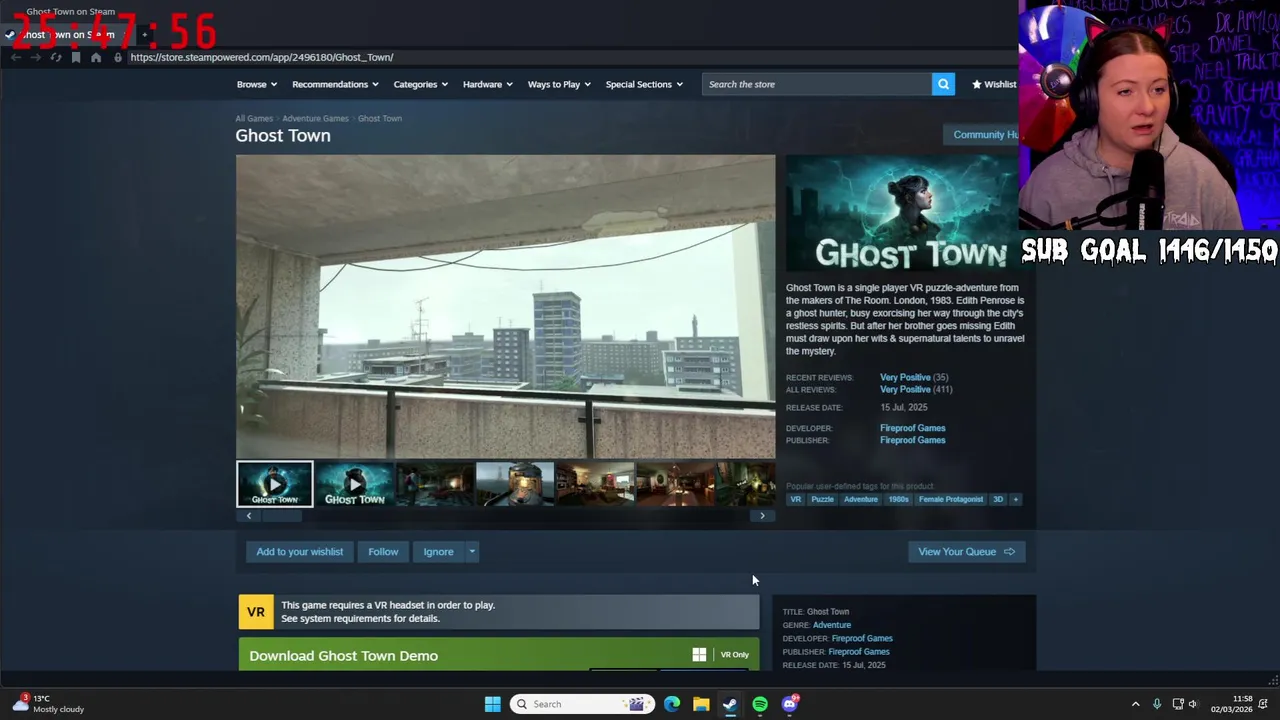Select the second Ghost Town trailer thumbnail
The height and width of the screenshot is (720, 1280).
click(x=355, y=484)
